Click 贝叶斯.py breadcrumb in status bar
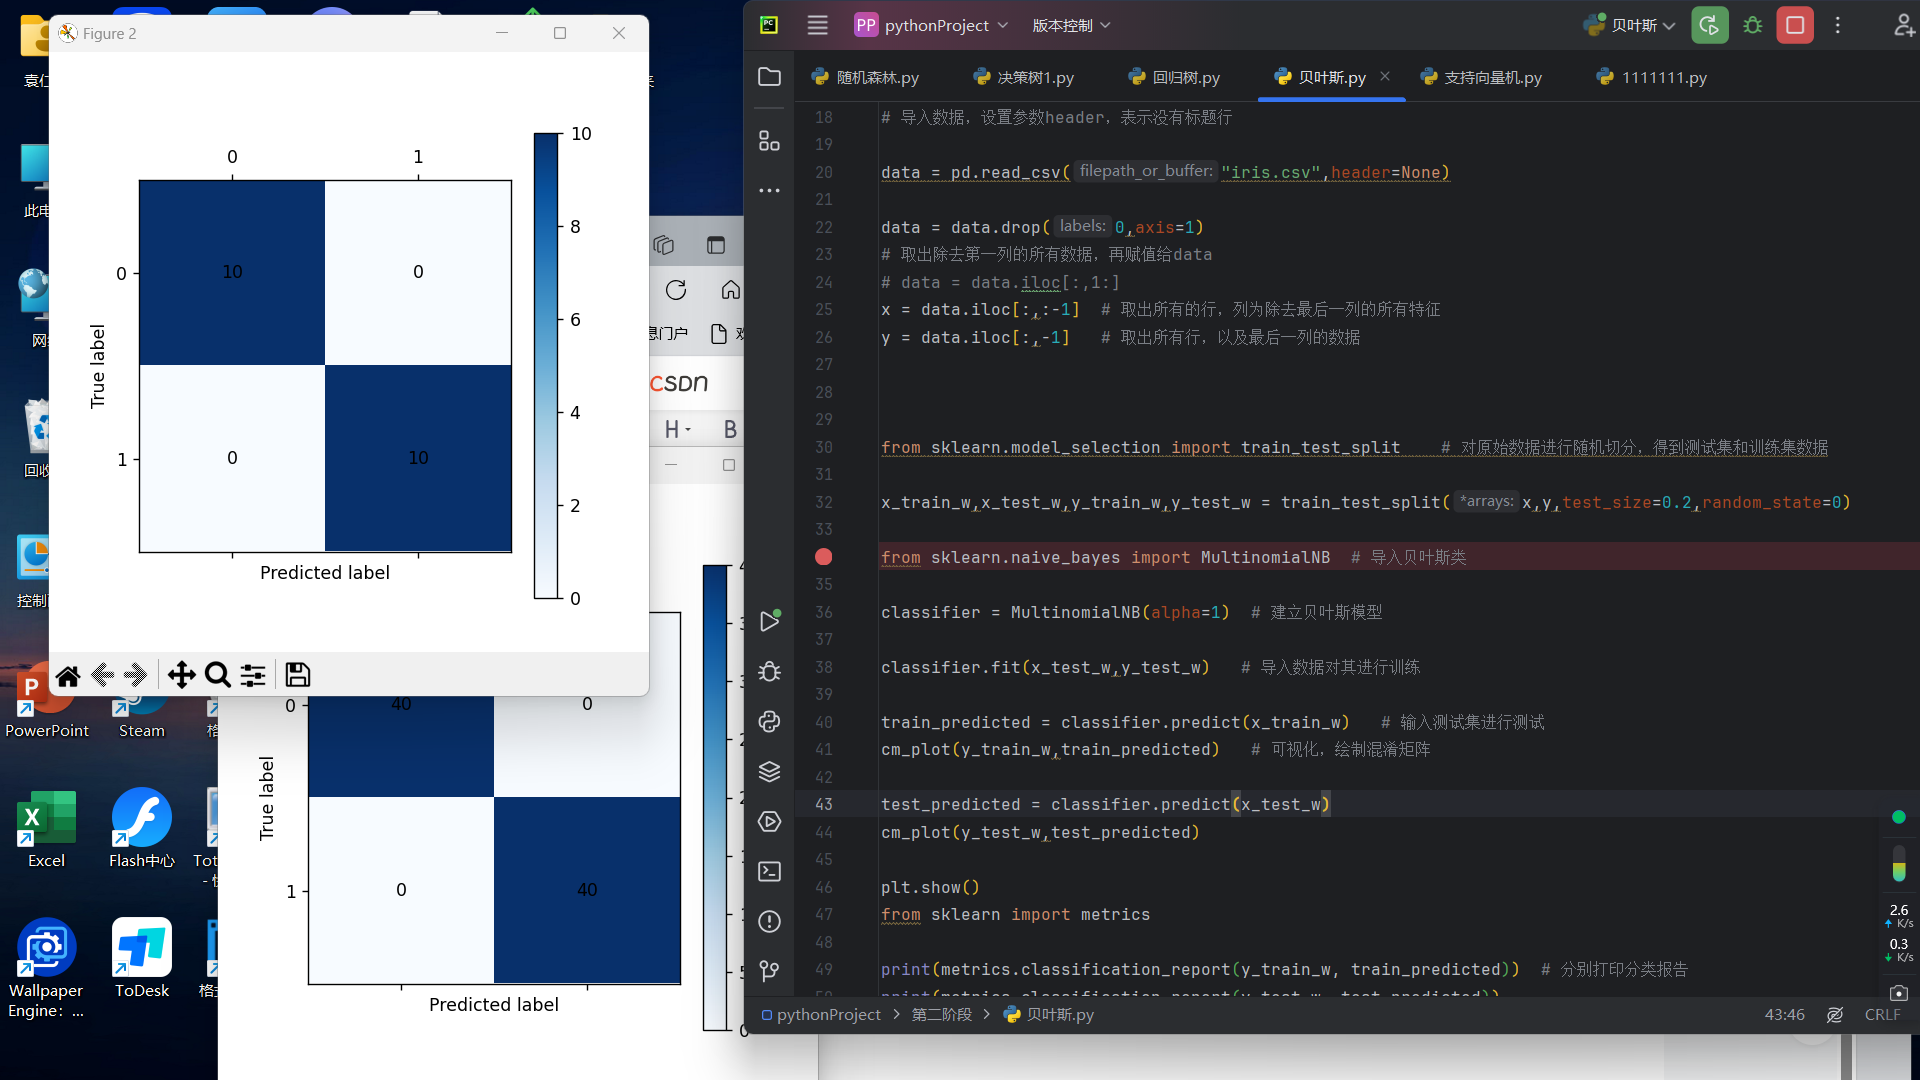Viewport: 1920px width, 1080px height. 1049,1015
